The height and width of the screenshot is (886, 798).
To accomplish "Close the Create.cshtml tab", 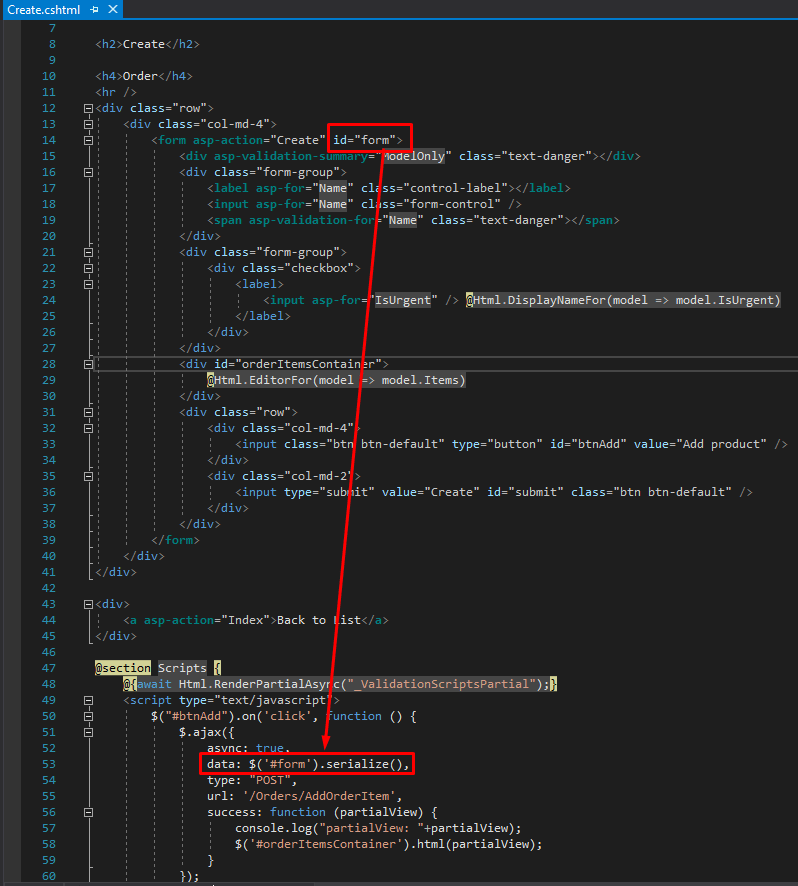I will pyautogui.click(x=113, y=10).
